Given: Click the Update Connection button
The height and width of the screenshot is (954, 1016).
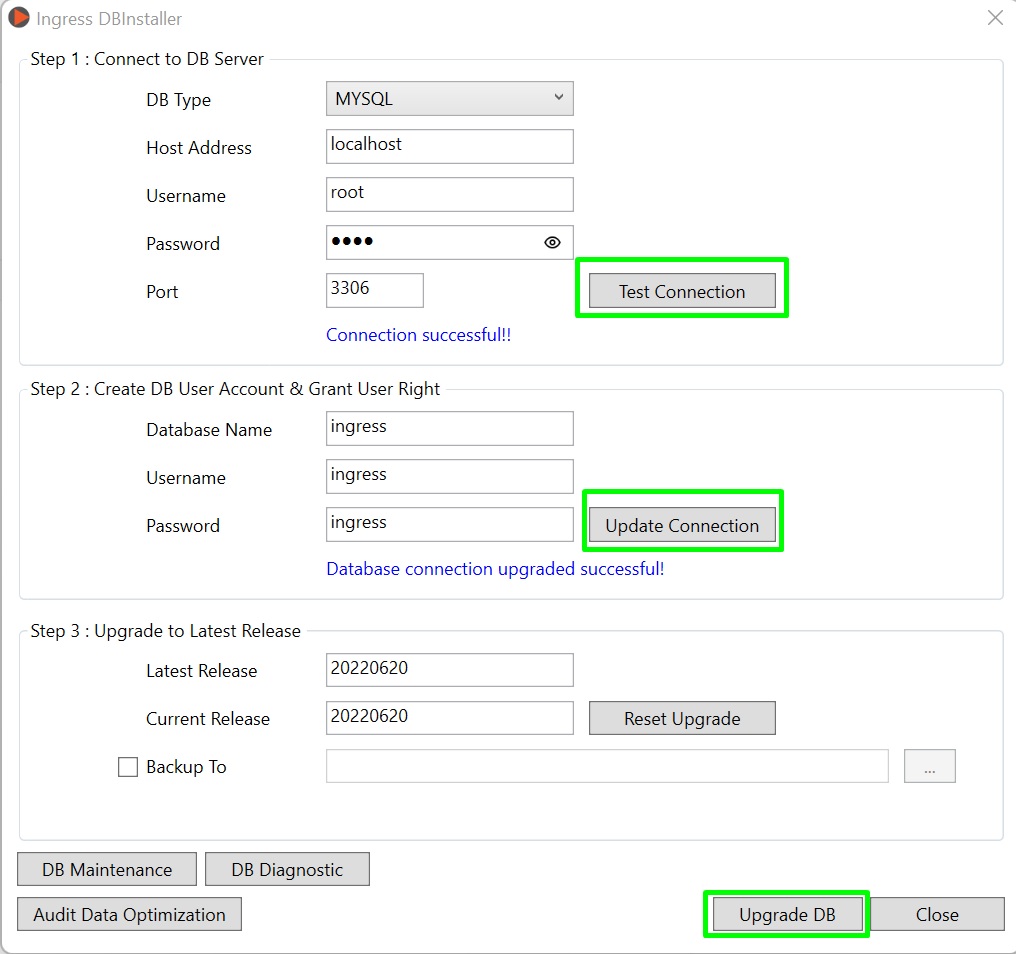Looking at the screenshot, I should point(682,525).
